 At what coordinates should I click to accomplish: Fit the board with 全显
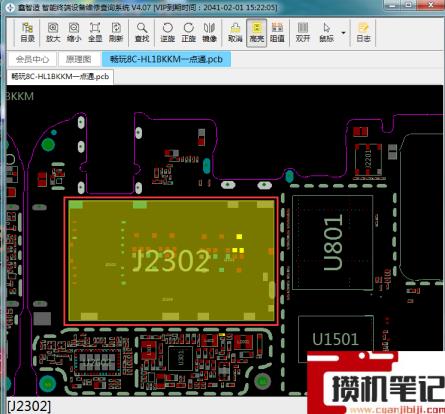tap(95, 33)
